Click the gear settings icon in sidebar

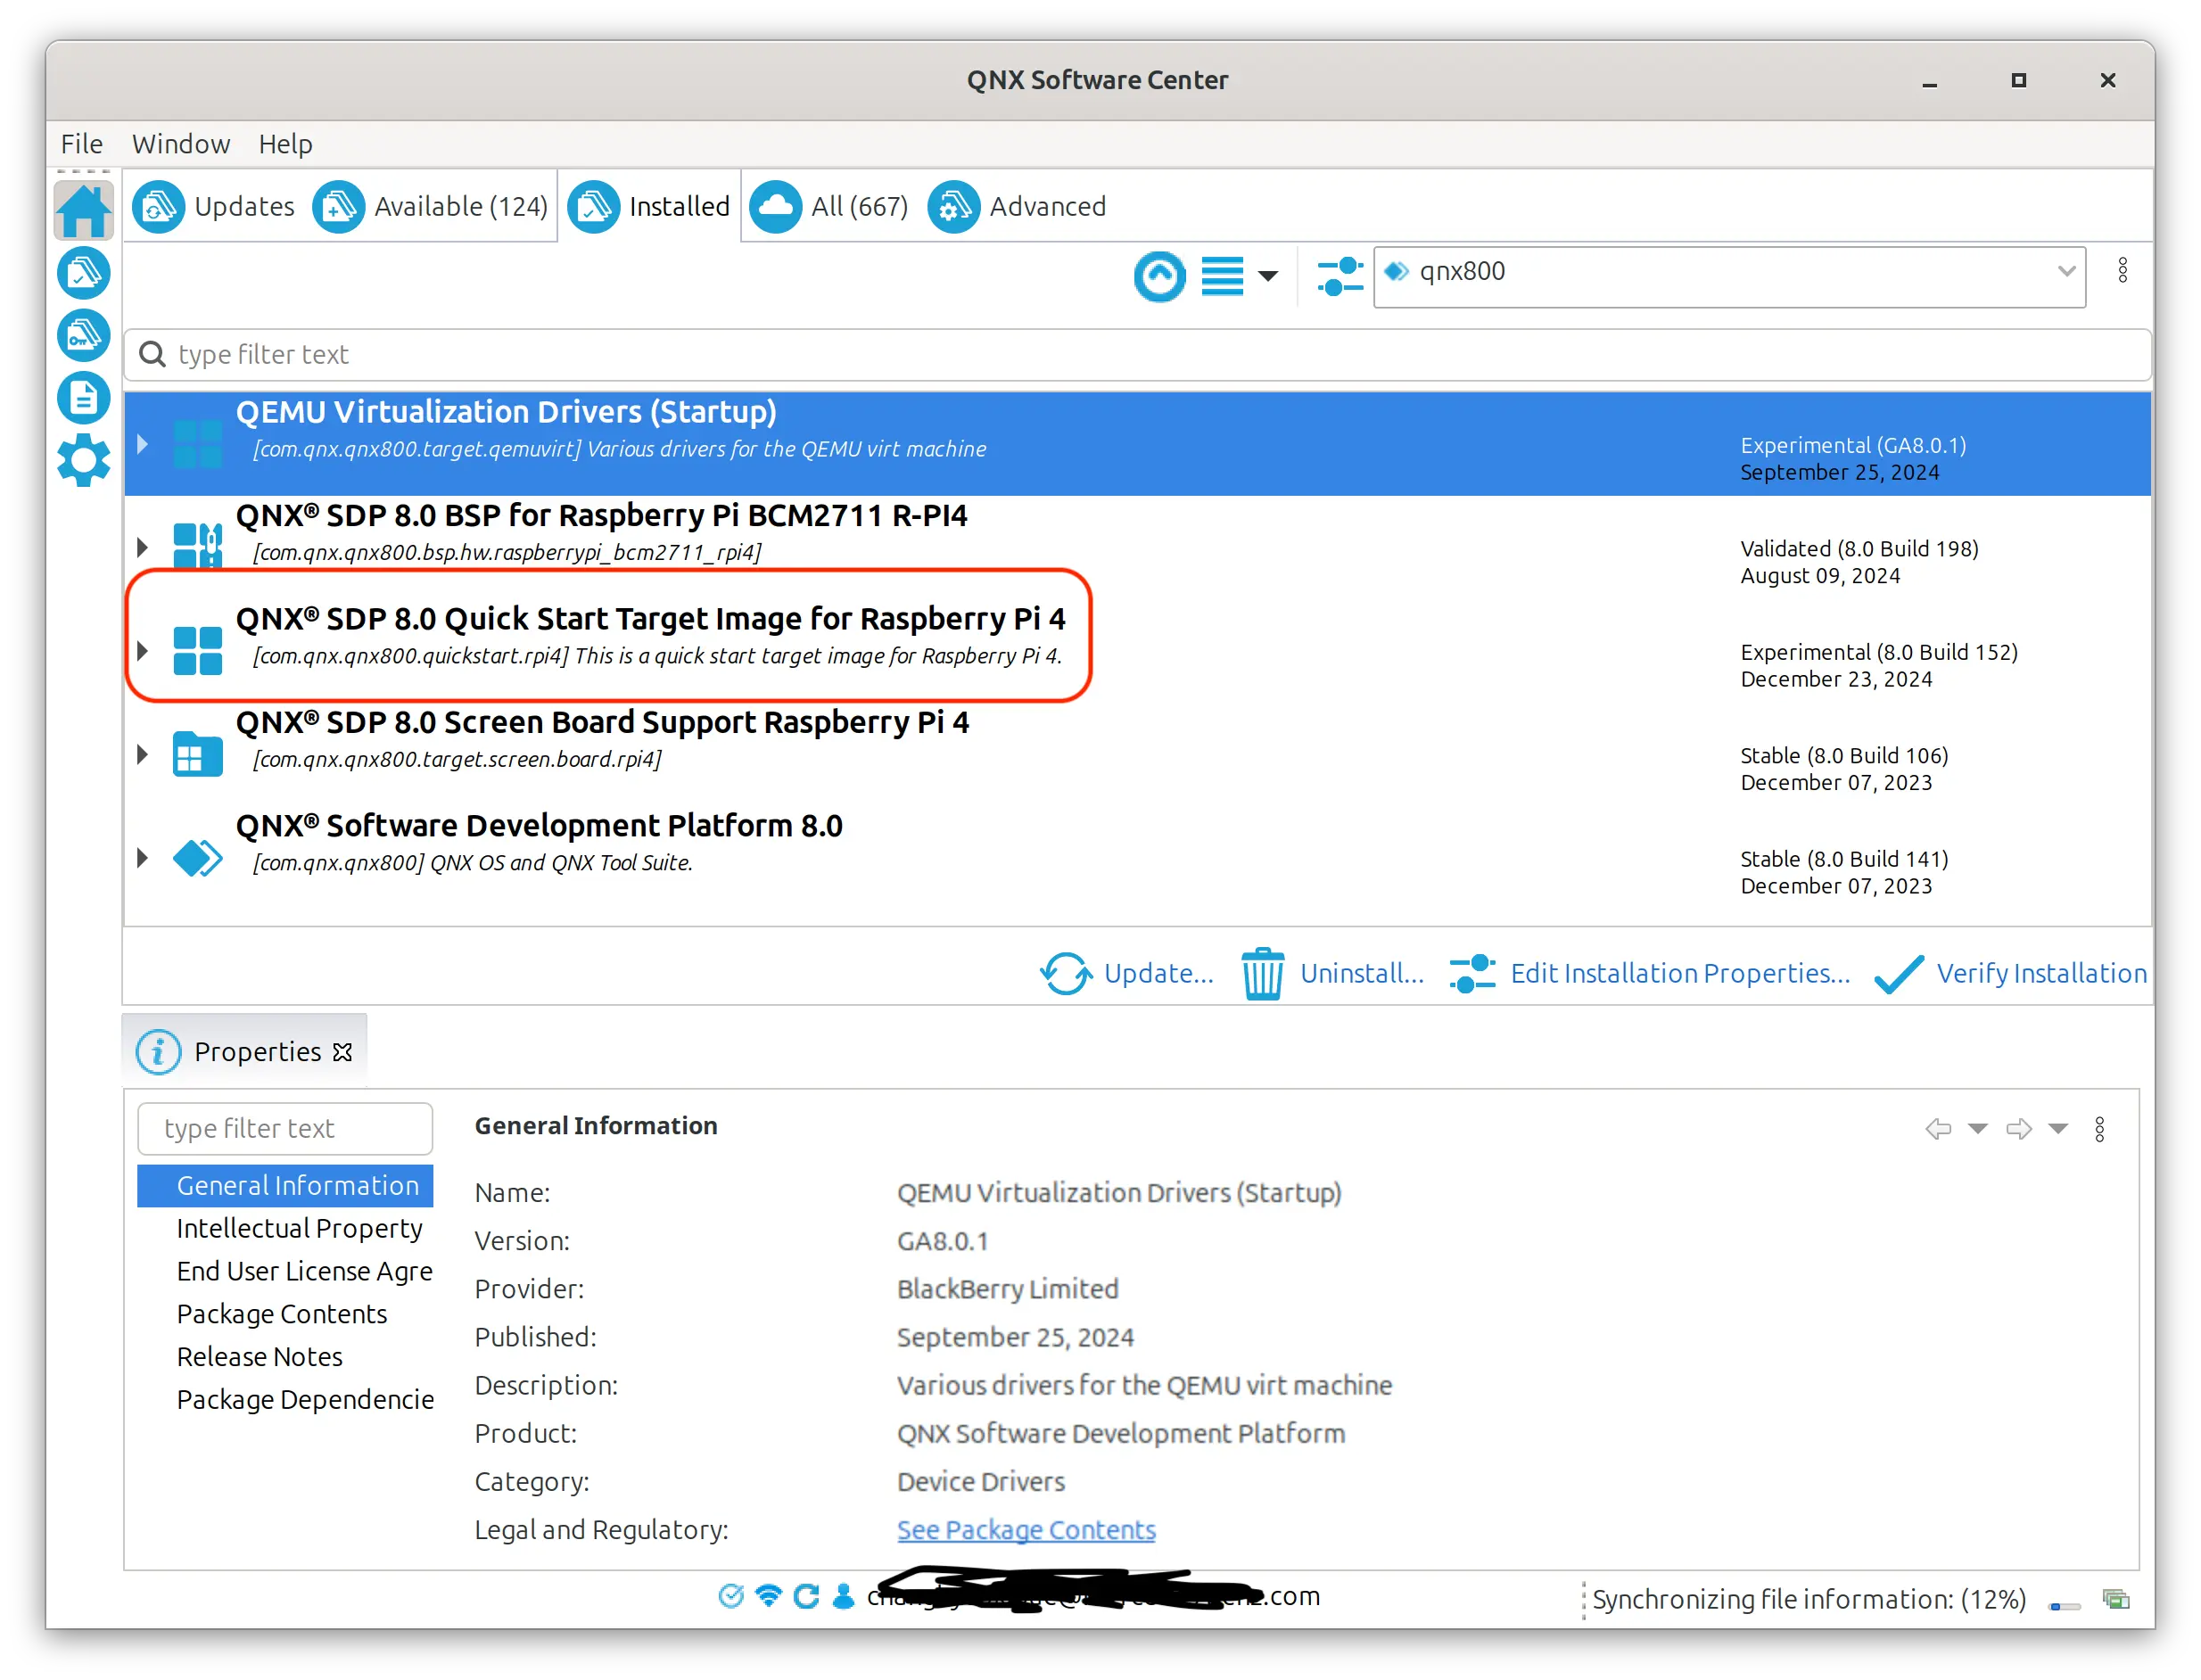(83, 460)
